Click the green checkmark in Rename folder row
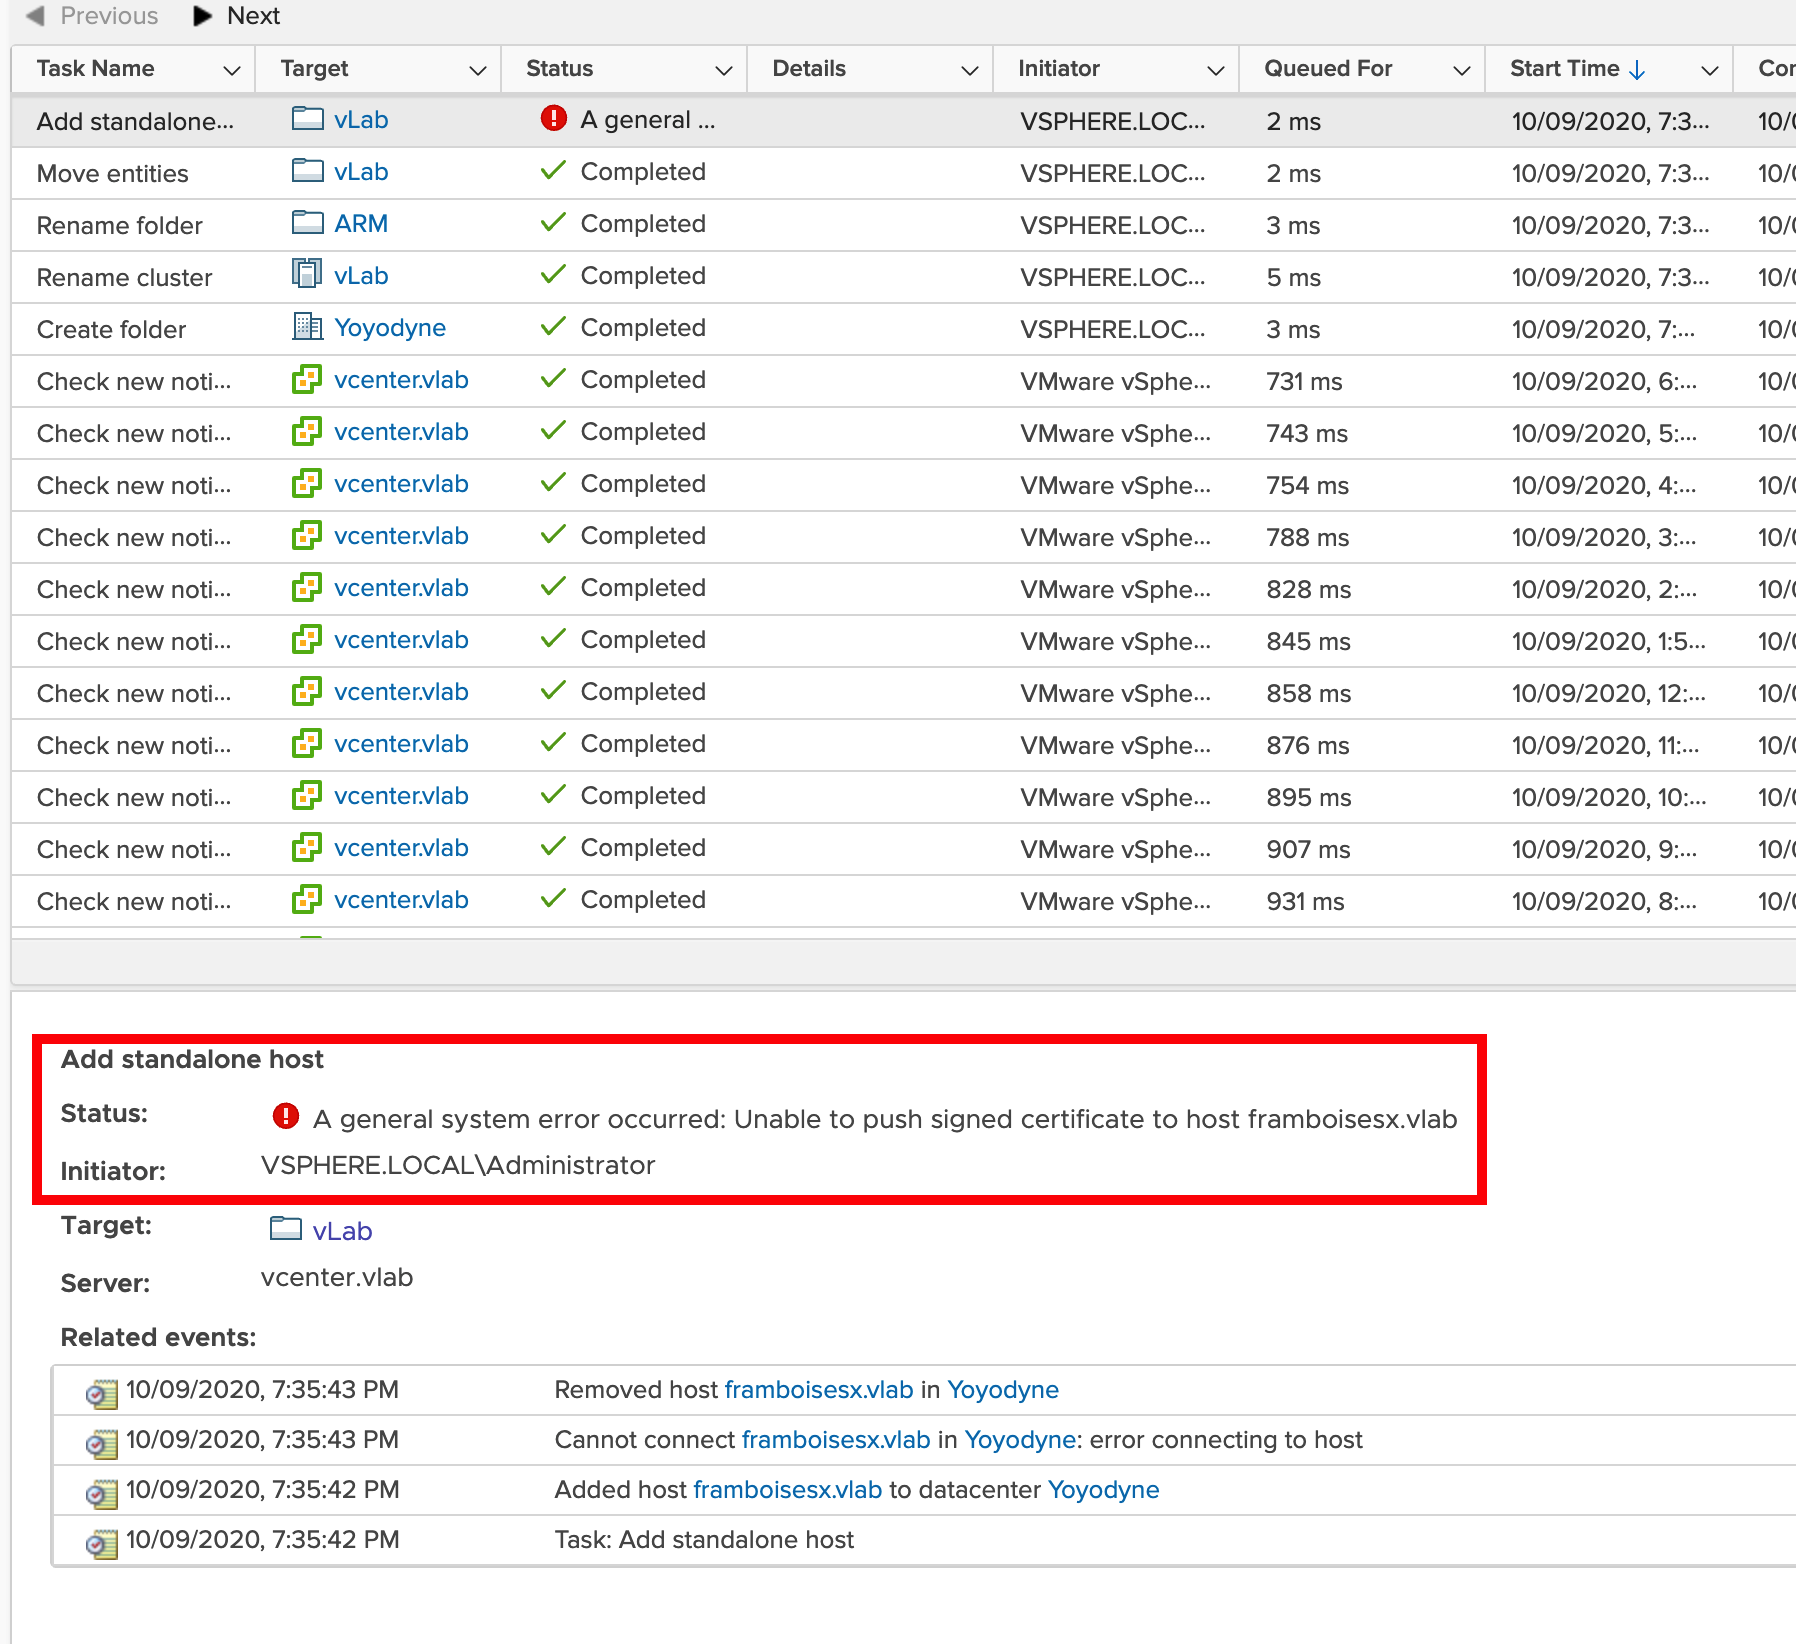The image size is (1796, 1644). coord(553,223)
